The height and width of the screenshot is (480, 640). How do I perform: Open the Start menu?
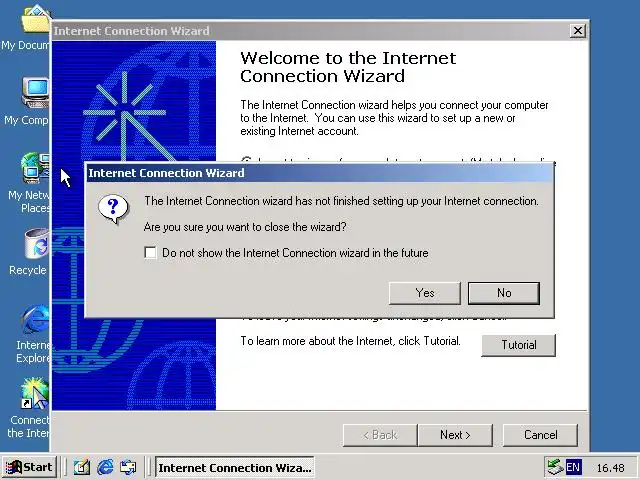tap(29, 467)
